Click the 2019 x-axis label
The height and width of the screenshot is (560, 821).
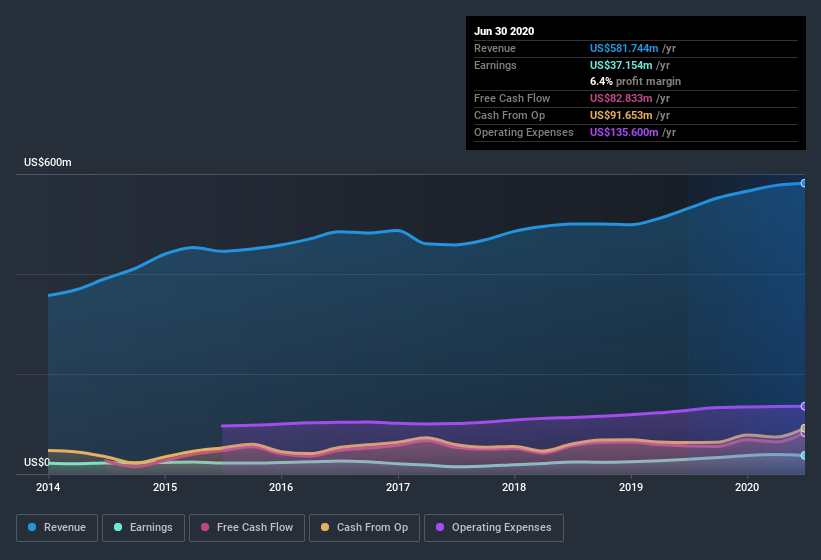click(x=631, y=487)
